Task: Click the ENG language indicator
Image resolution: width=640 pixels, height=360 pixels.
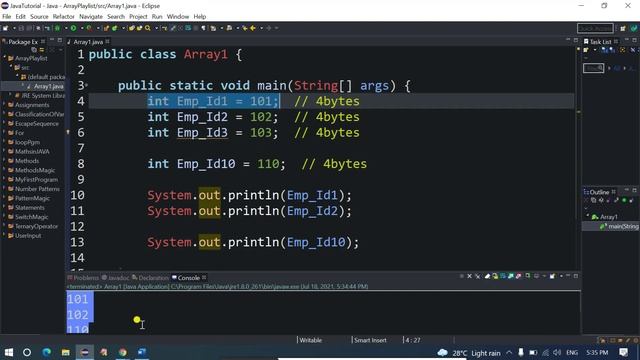Action: (x=572, y=352)
